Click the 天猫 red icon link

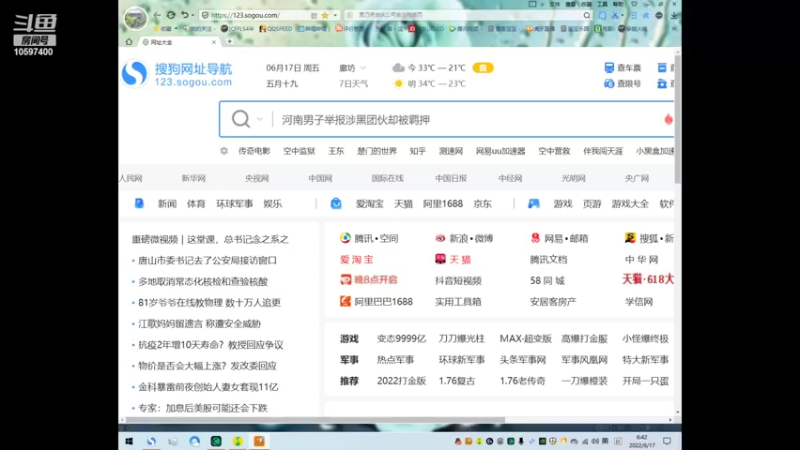(453, 259)
